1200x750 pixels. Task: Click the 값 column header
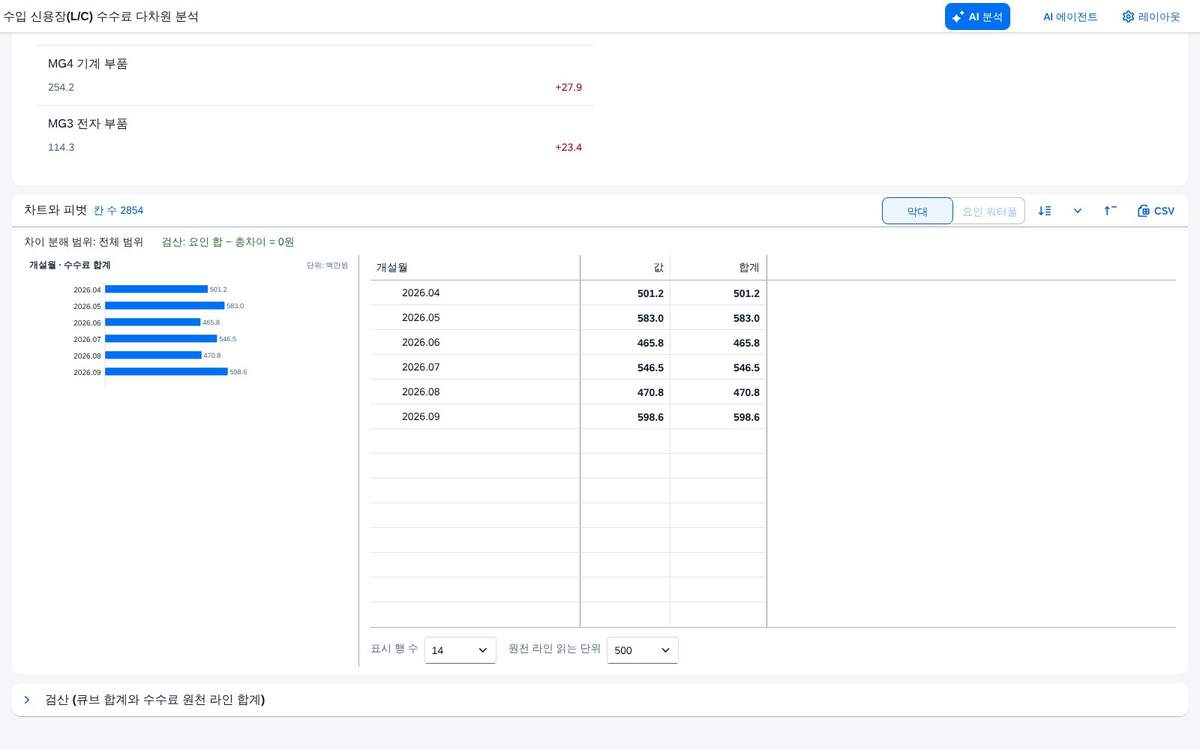(625, 268)
